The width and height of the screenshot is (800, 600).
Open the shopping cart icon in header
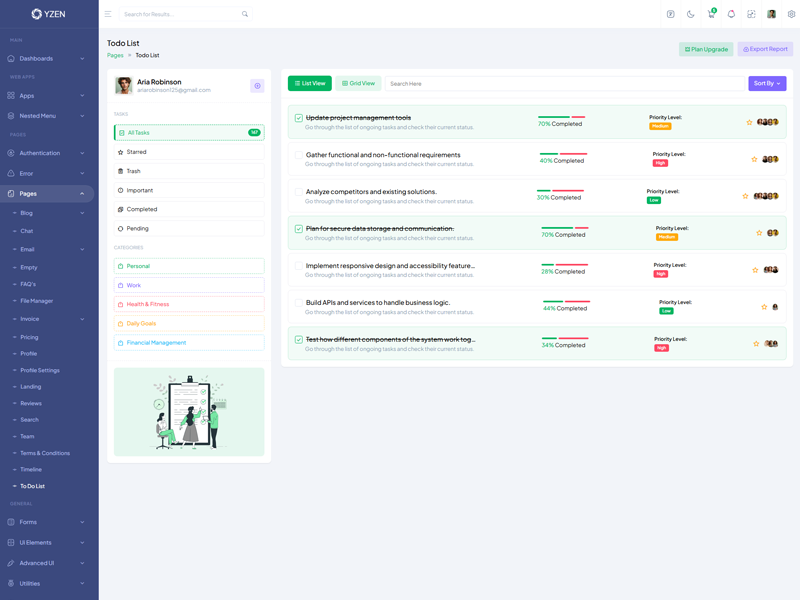coord(711,14)
